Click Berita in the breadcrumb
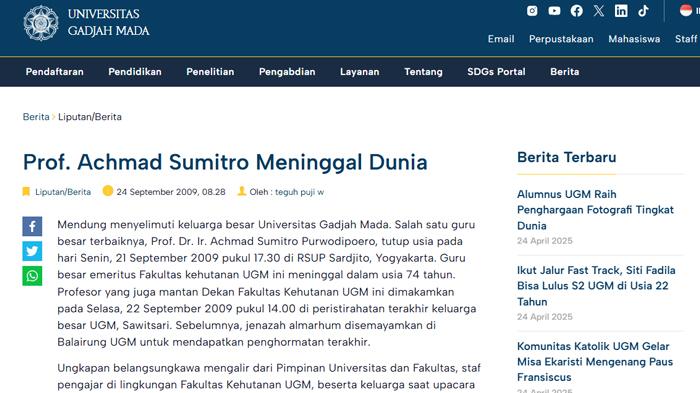 [x=36, y=117]
